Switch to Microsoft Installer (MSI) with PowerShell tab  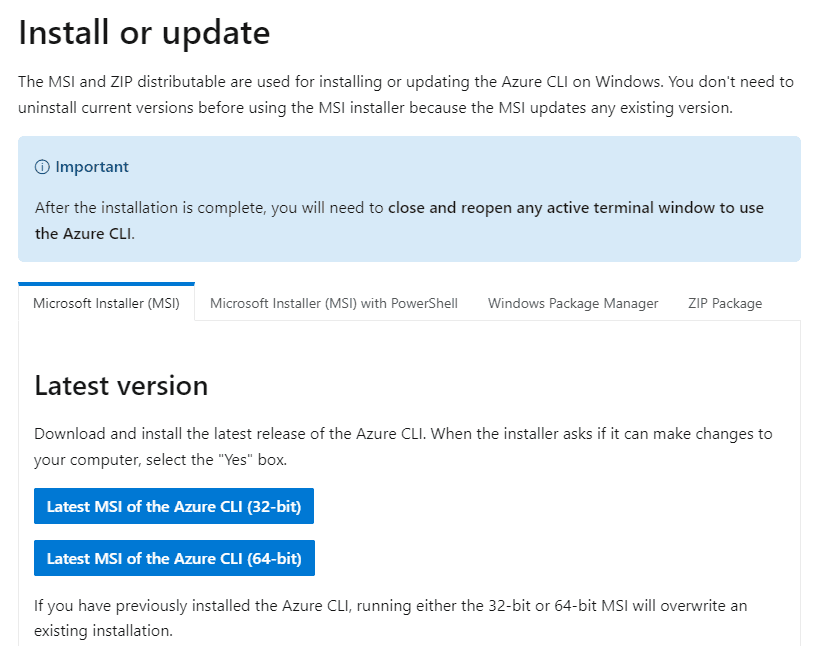334,303
